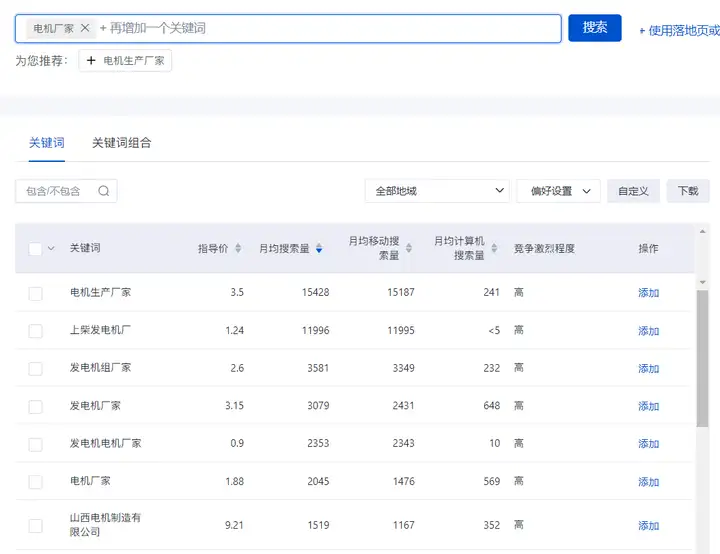Toggle the select-all header checkbox

pyautogui.click(x=35, y=249)
